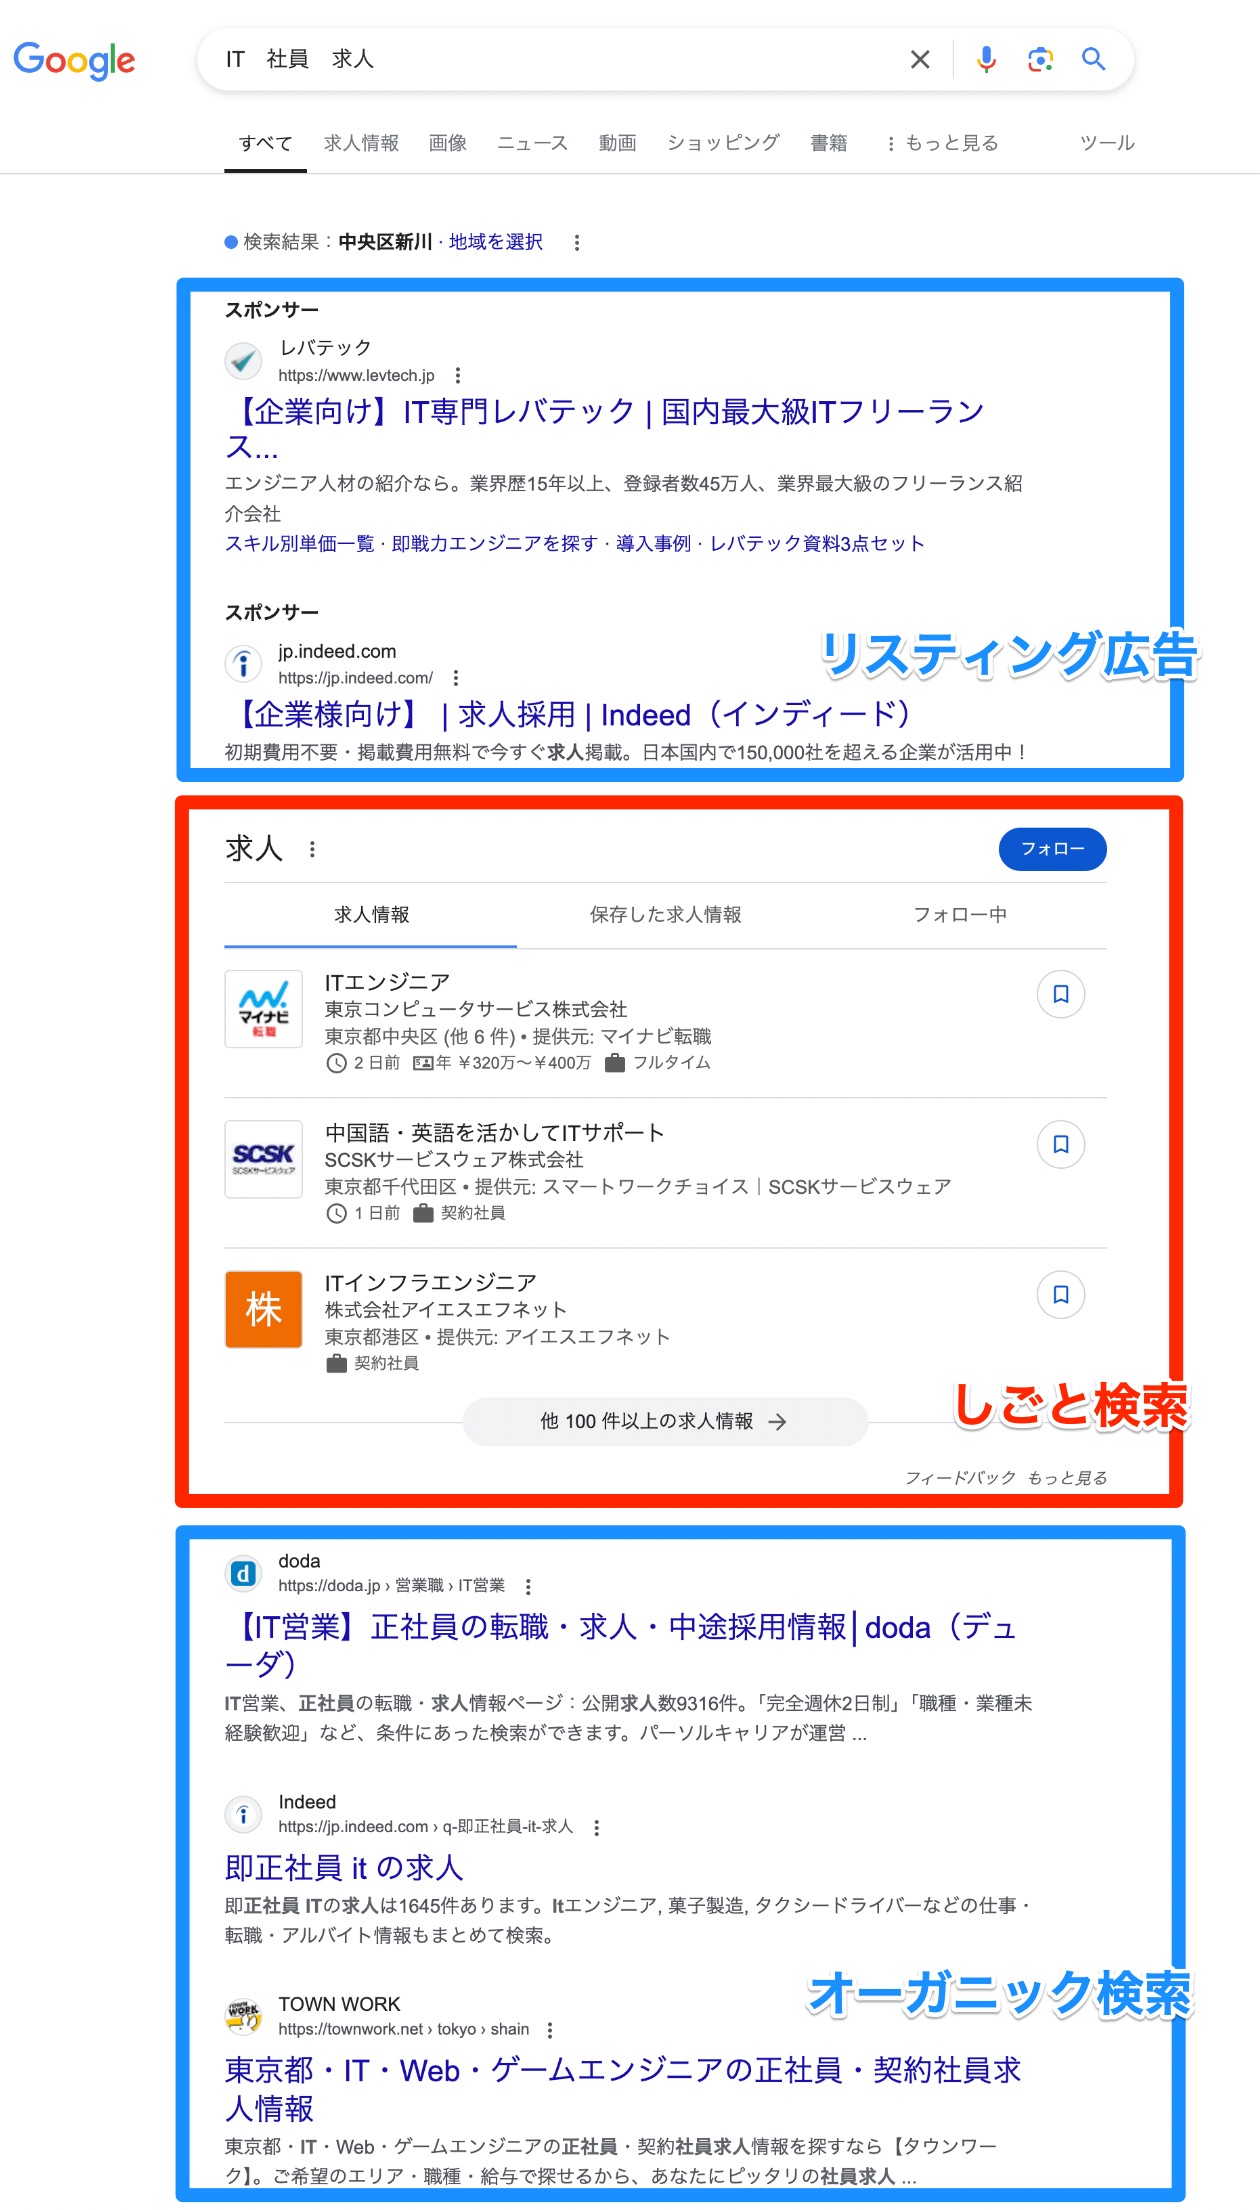The width and height of the screenshot is (1260, 2210).
Task: Click the 東京コンピュータサービス株式会社 company name
Action: (x=476, y=1010)
